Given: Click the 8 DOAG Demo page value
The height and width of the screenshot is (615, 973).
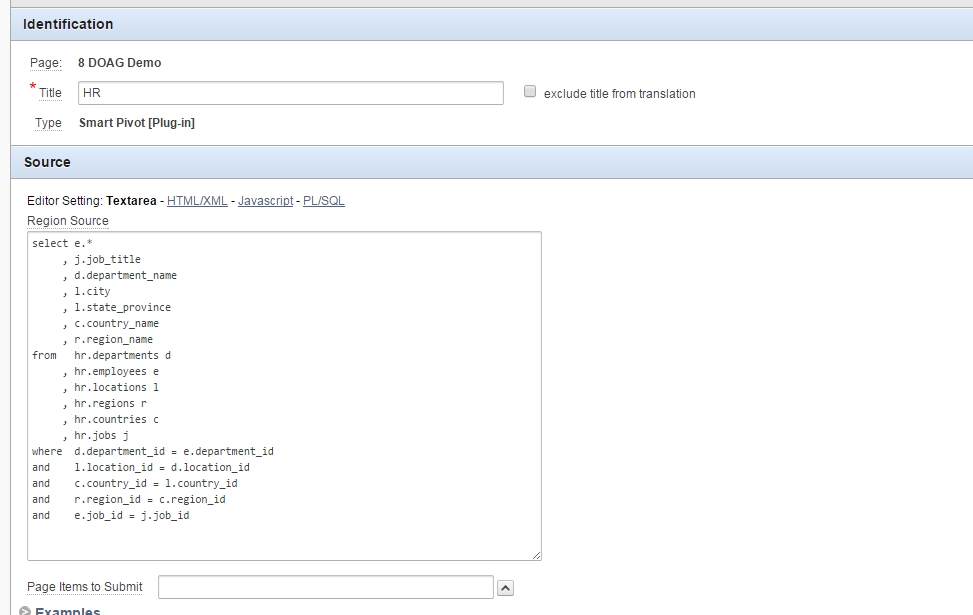Looking at the screenshot, I should pyautogui.click(x=119, y=63).
